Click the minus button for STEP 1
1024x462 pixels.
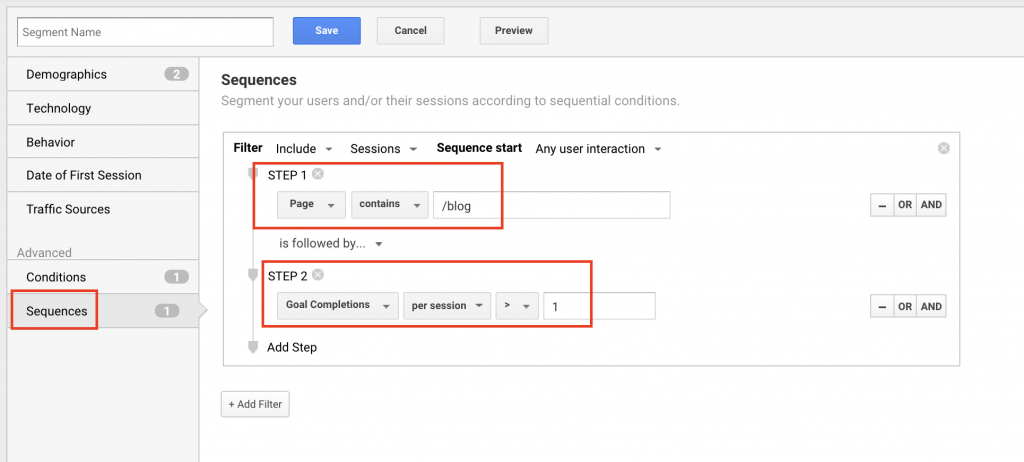[x=880, y=205]
